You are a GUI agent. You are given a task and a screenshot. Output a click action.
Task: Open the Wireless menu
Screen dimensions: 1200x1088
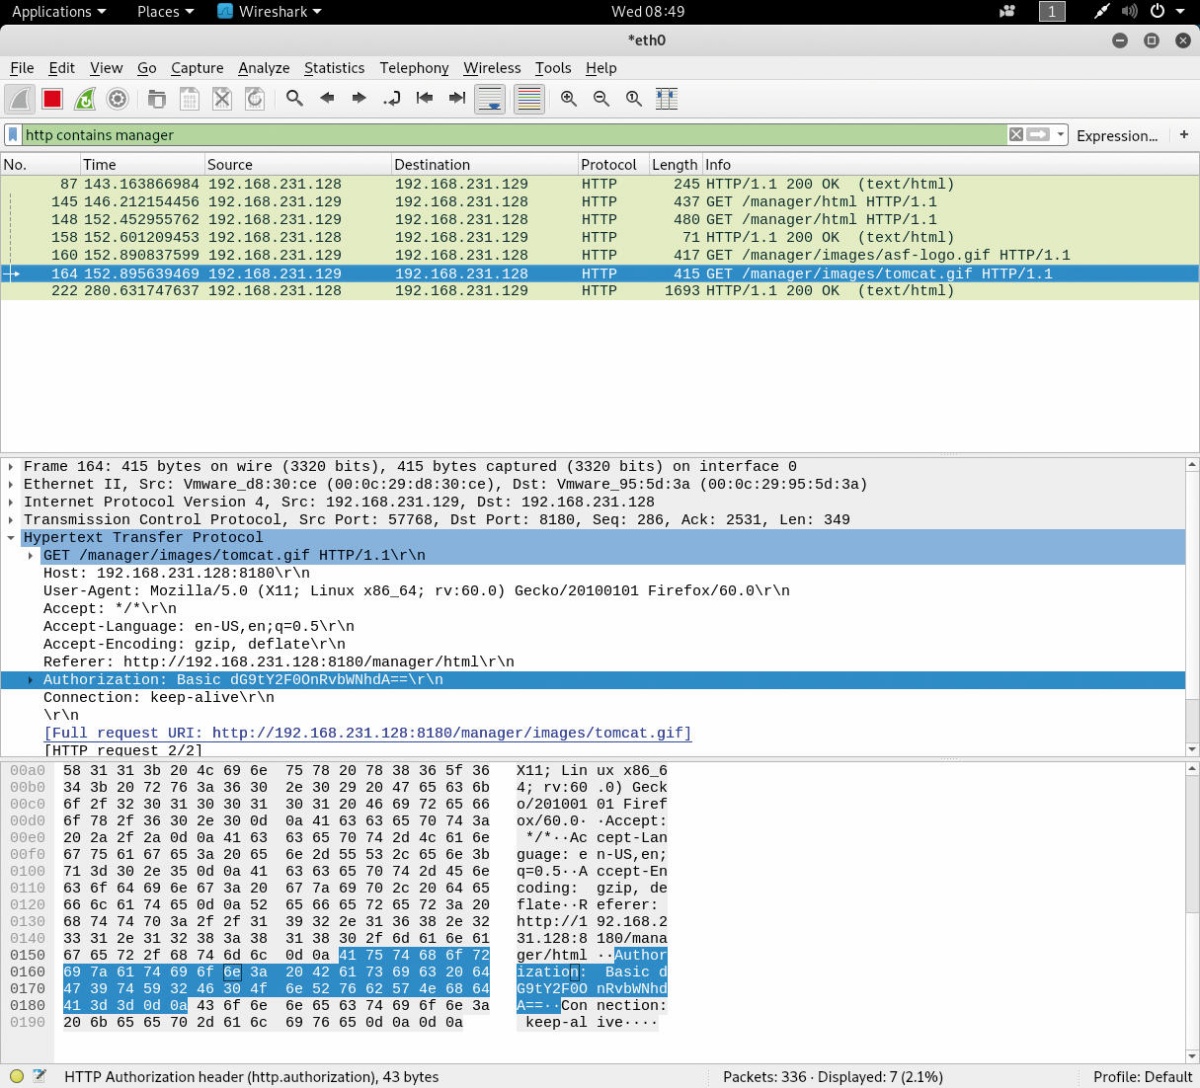pos(492,68)
